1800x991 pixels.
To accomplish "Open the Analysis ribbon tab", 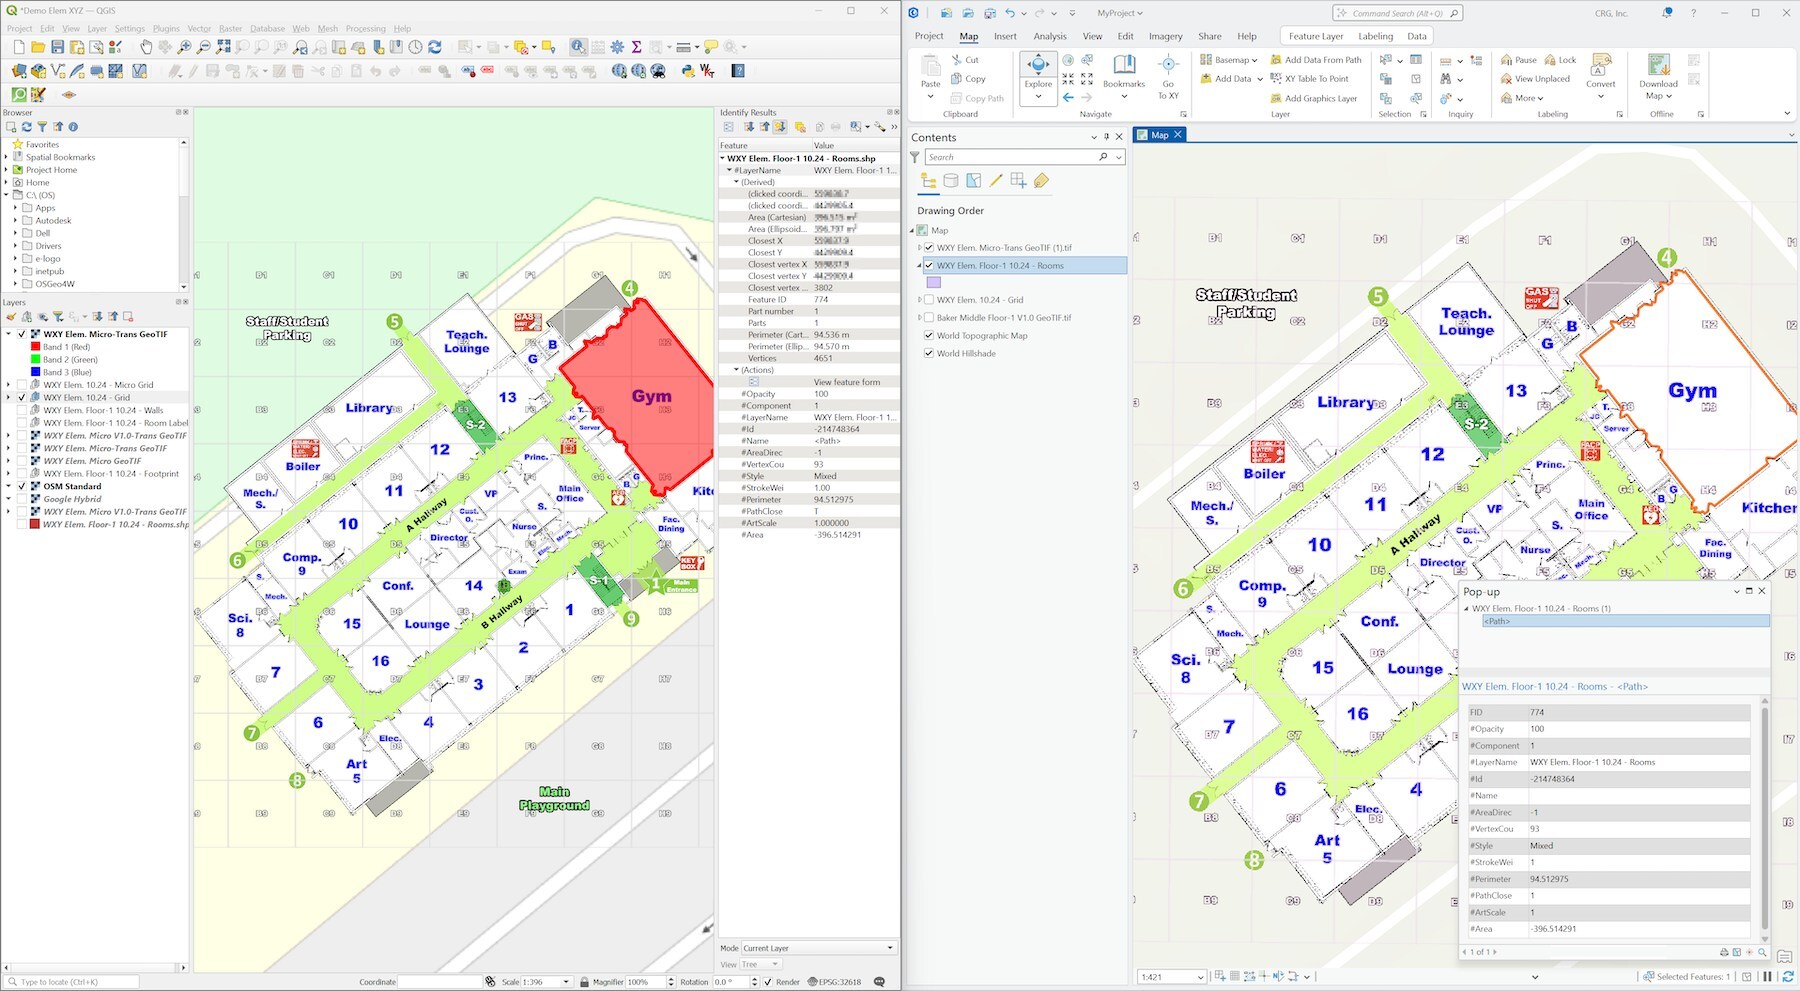I will click(1050, 36).
